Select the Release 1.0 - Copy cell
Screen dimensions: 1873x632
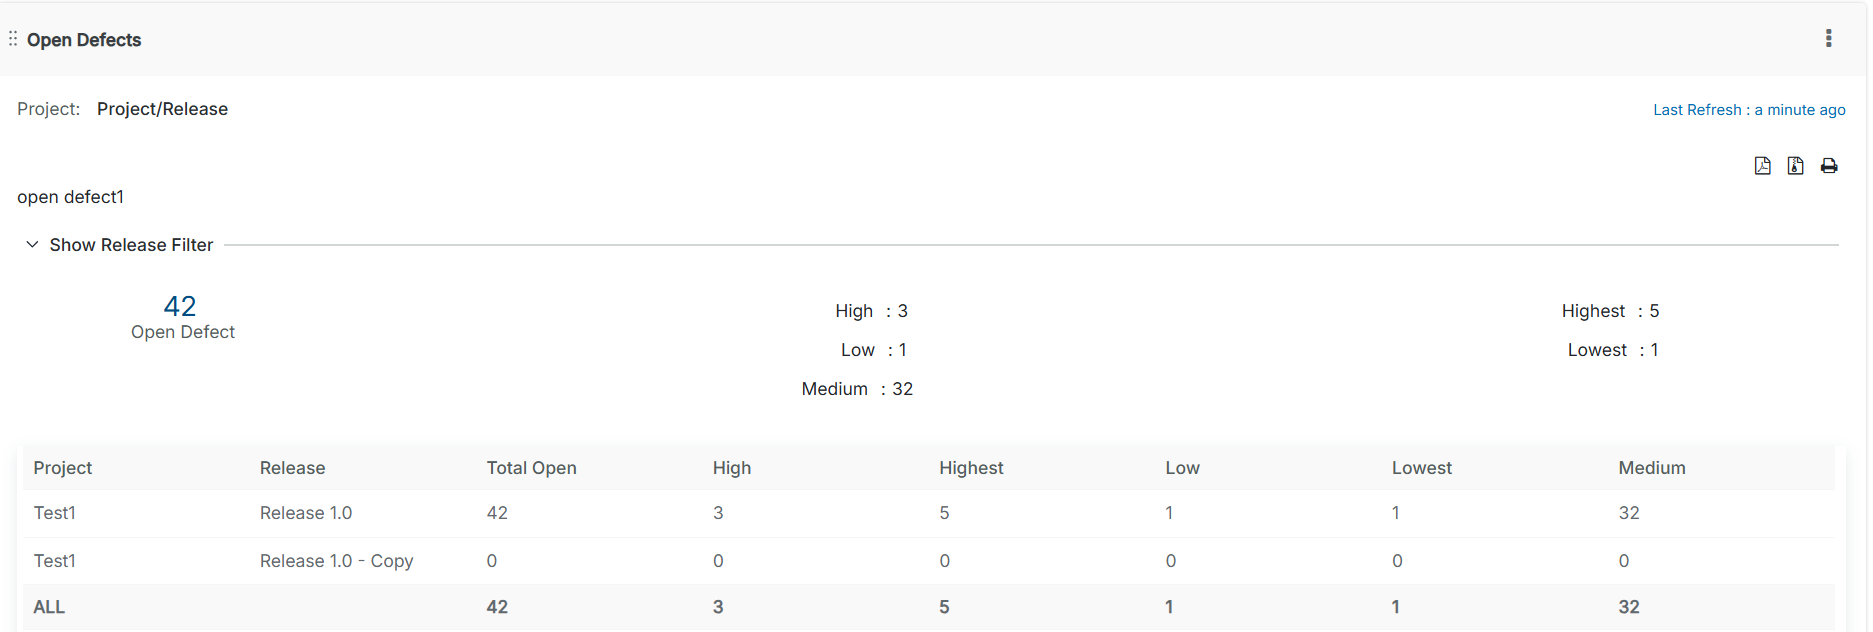[x=336, y=561]
